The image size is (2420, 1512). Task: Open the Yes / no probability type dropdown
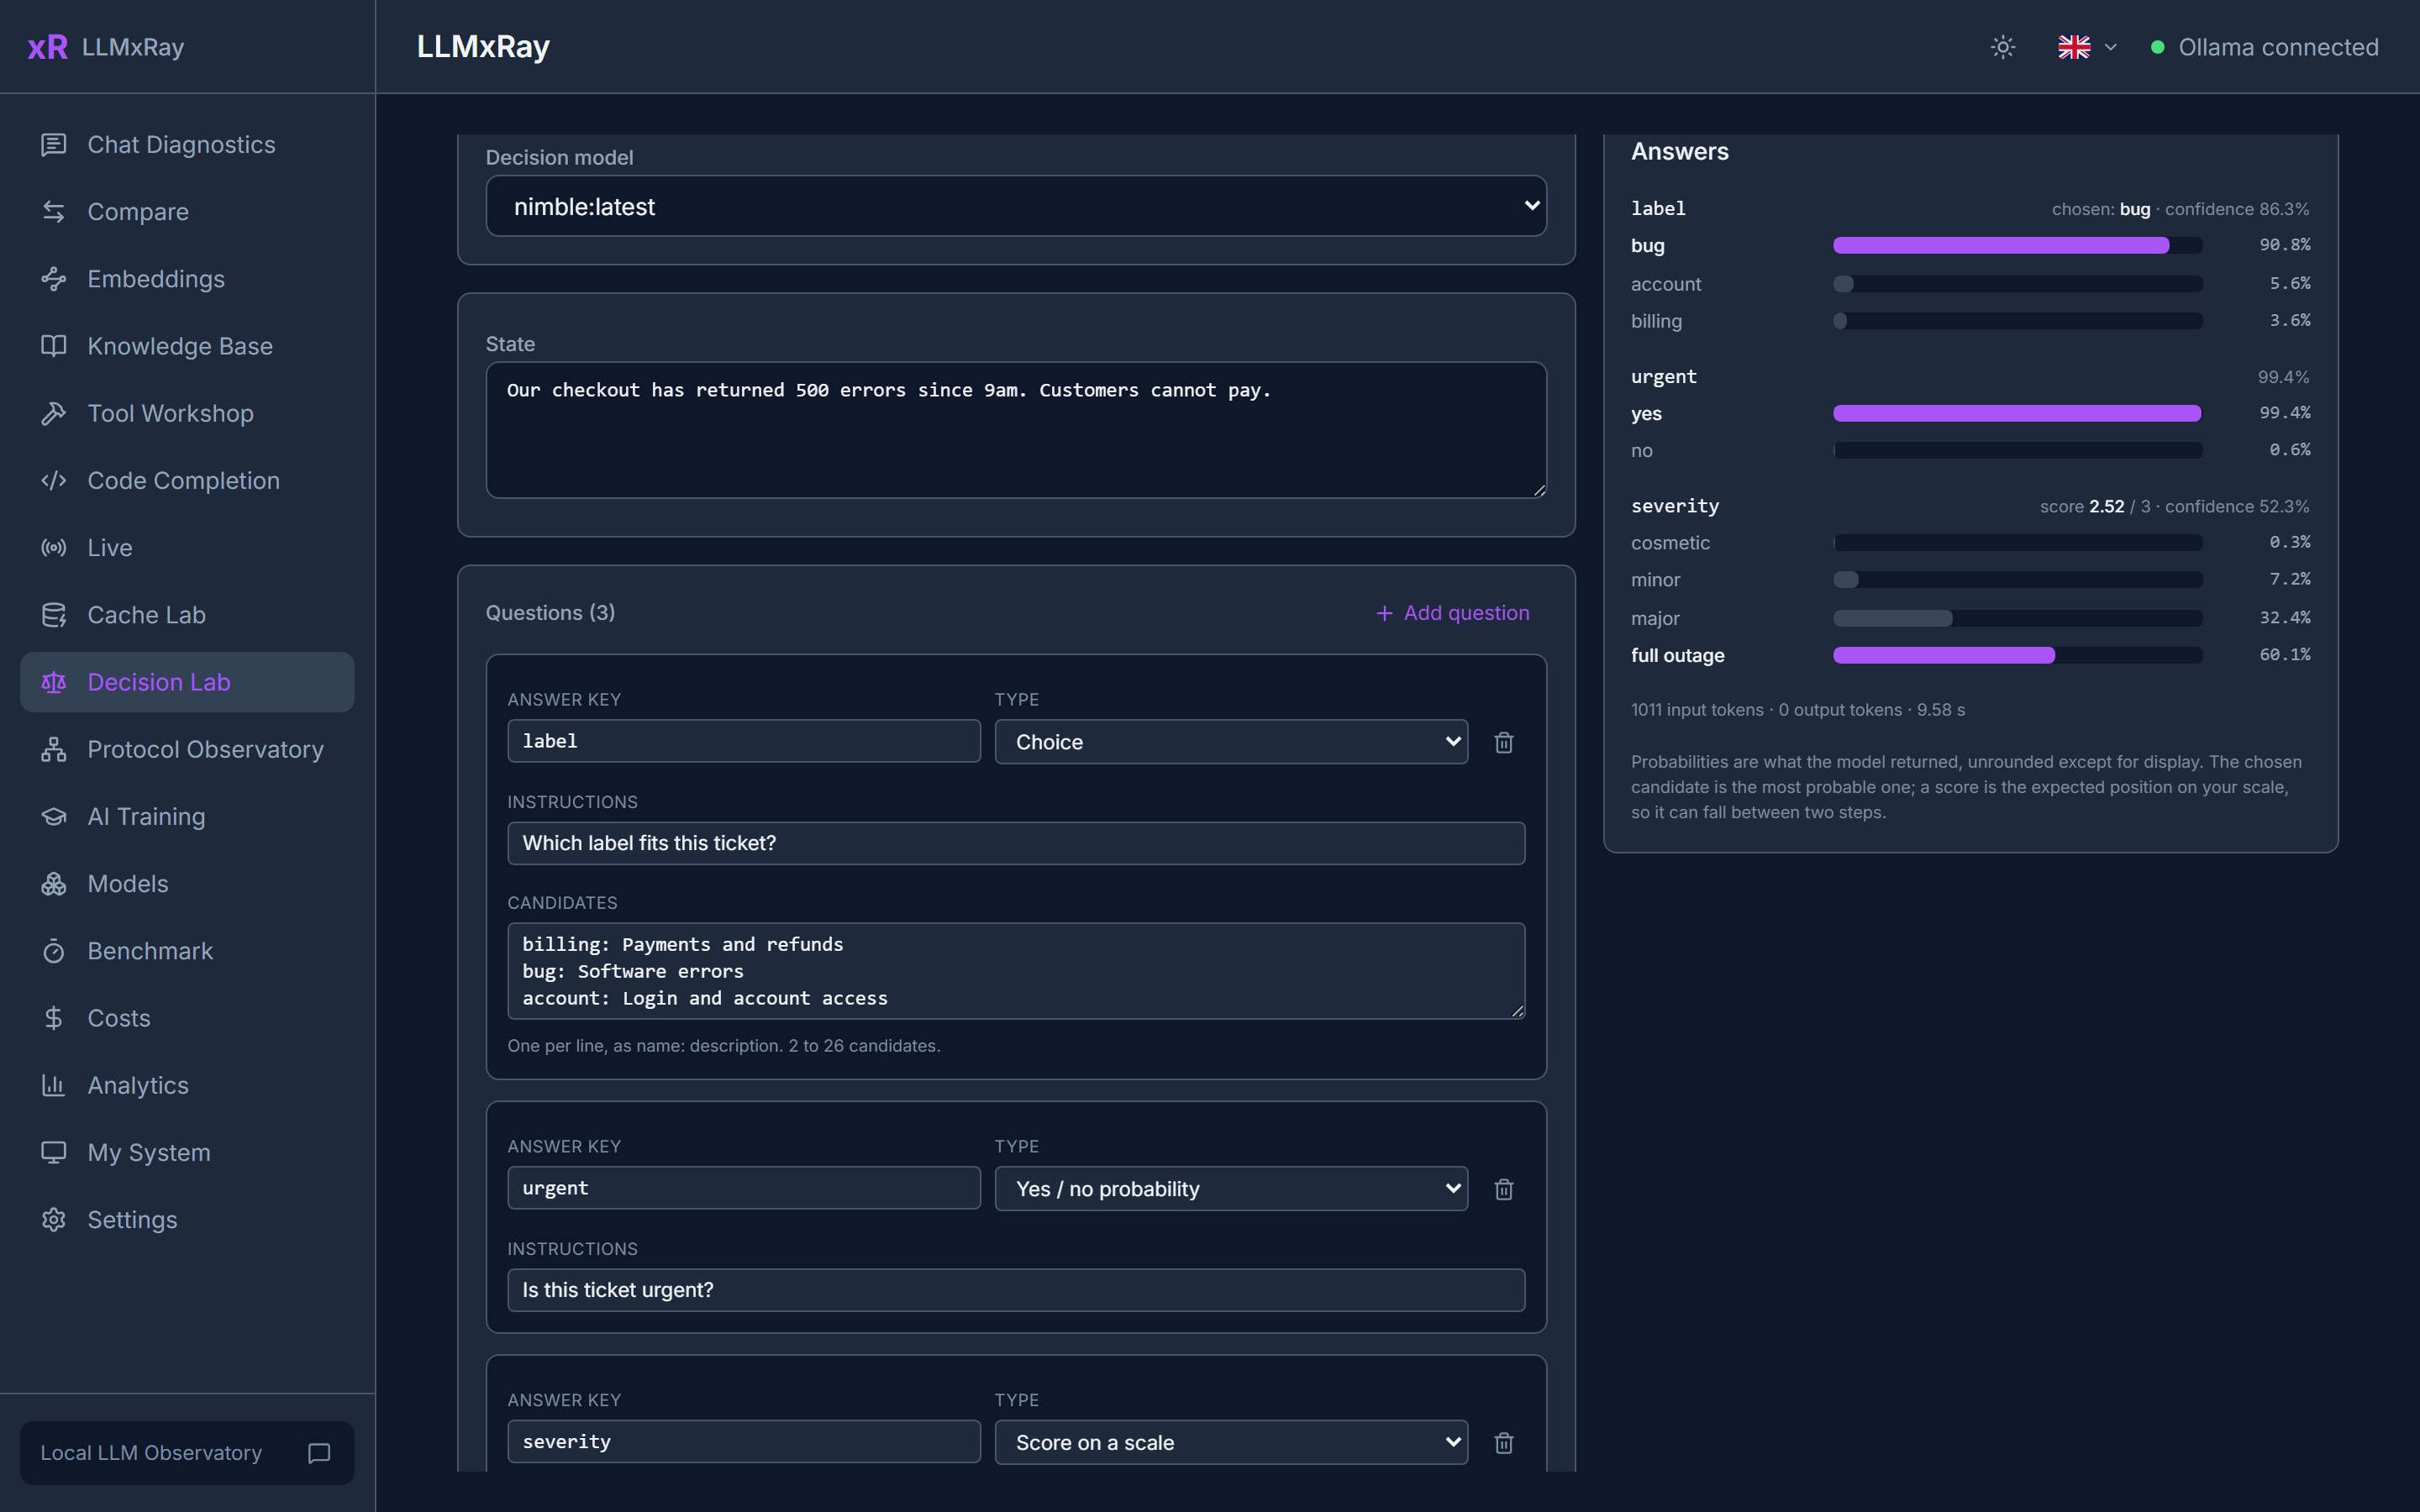tap(1231, 1189)
